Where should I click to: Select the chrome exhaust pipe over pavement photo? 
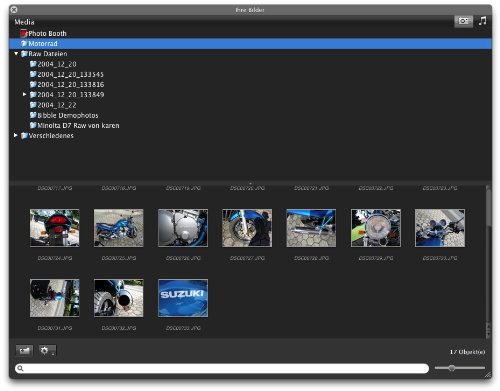311,228
